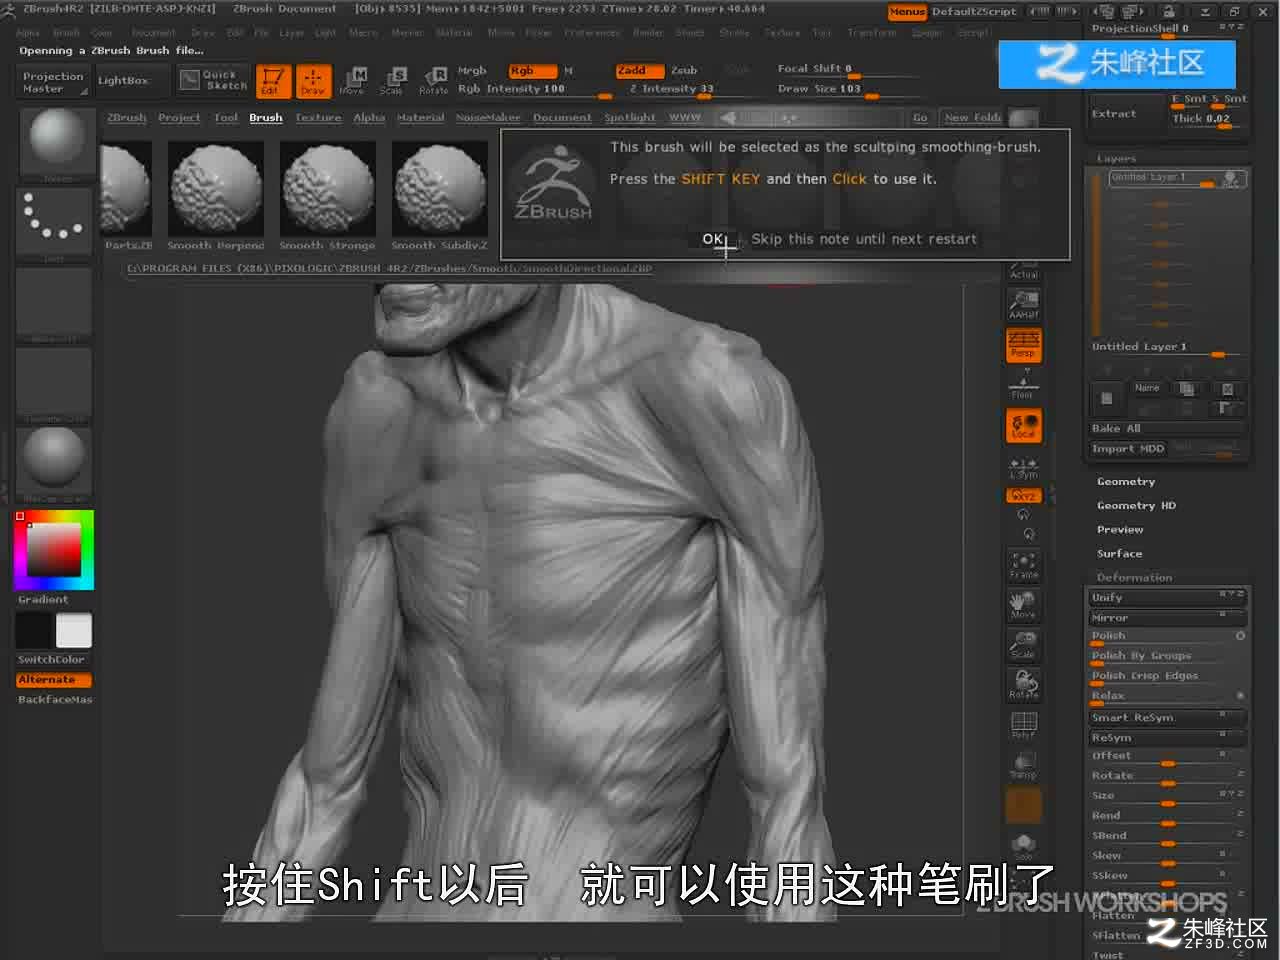Screen dimensions: 1280x960
Task: Click Import MDD button
Action: pyautogui.click(x=1128, y=449)
